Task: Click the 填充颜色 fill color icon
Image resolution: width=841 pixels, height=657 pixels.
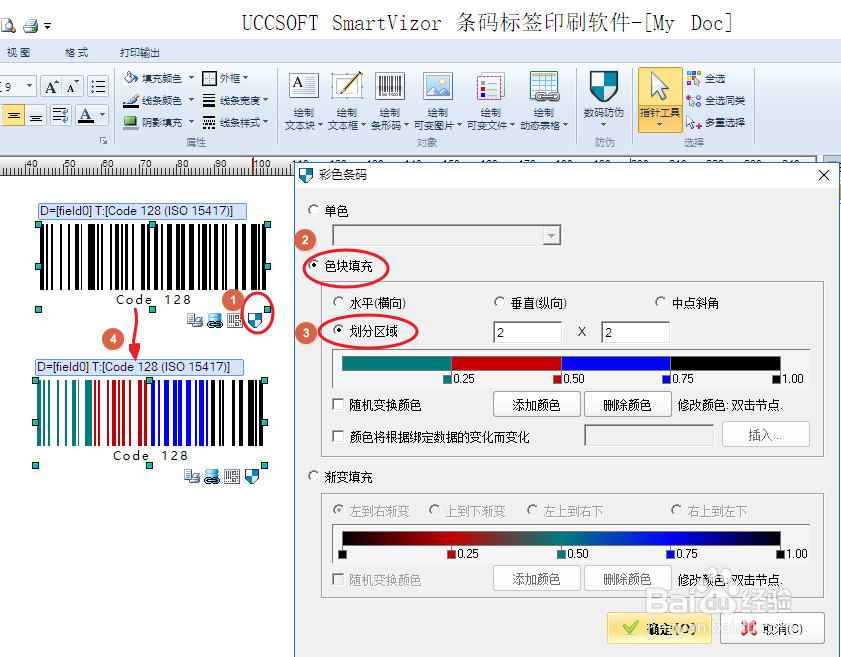Action: 131,80
